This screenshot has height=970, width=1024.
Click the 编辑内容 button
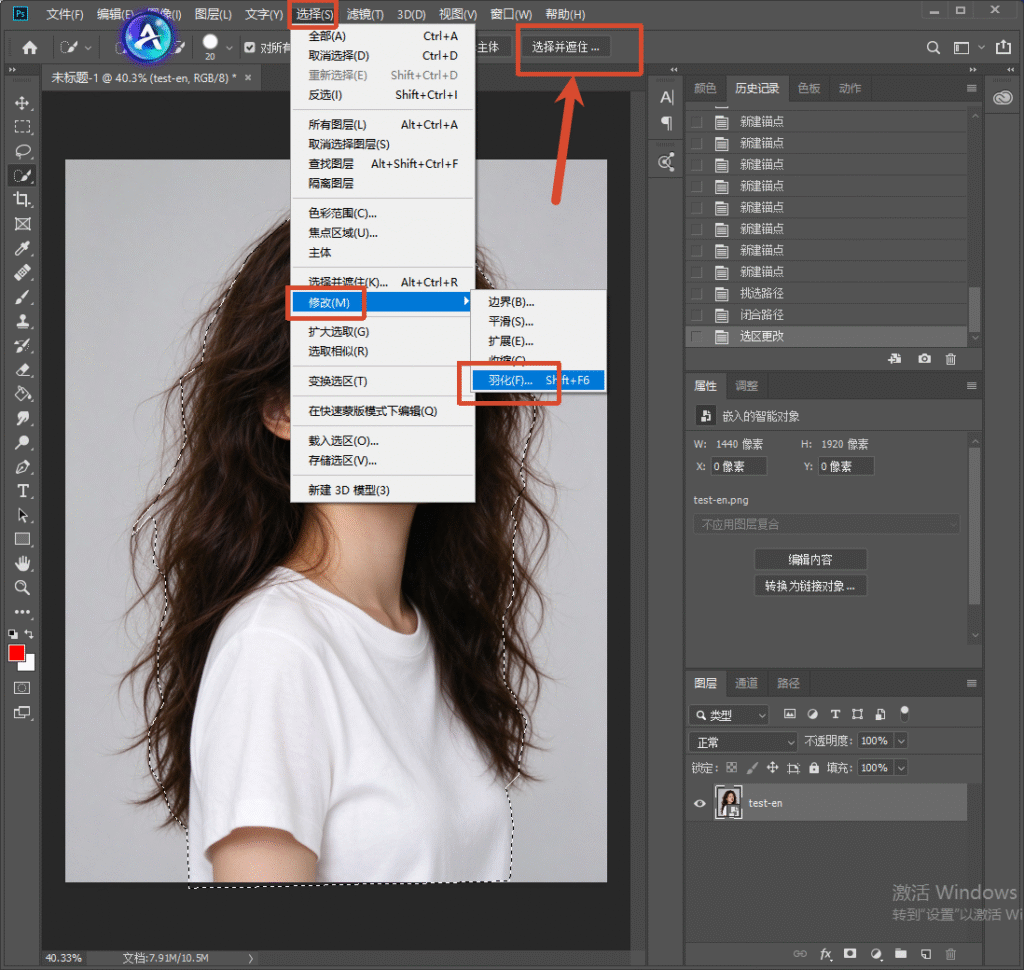point(810,560)
